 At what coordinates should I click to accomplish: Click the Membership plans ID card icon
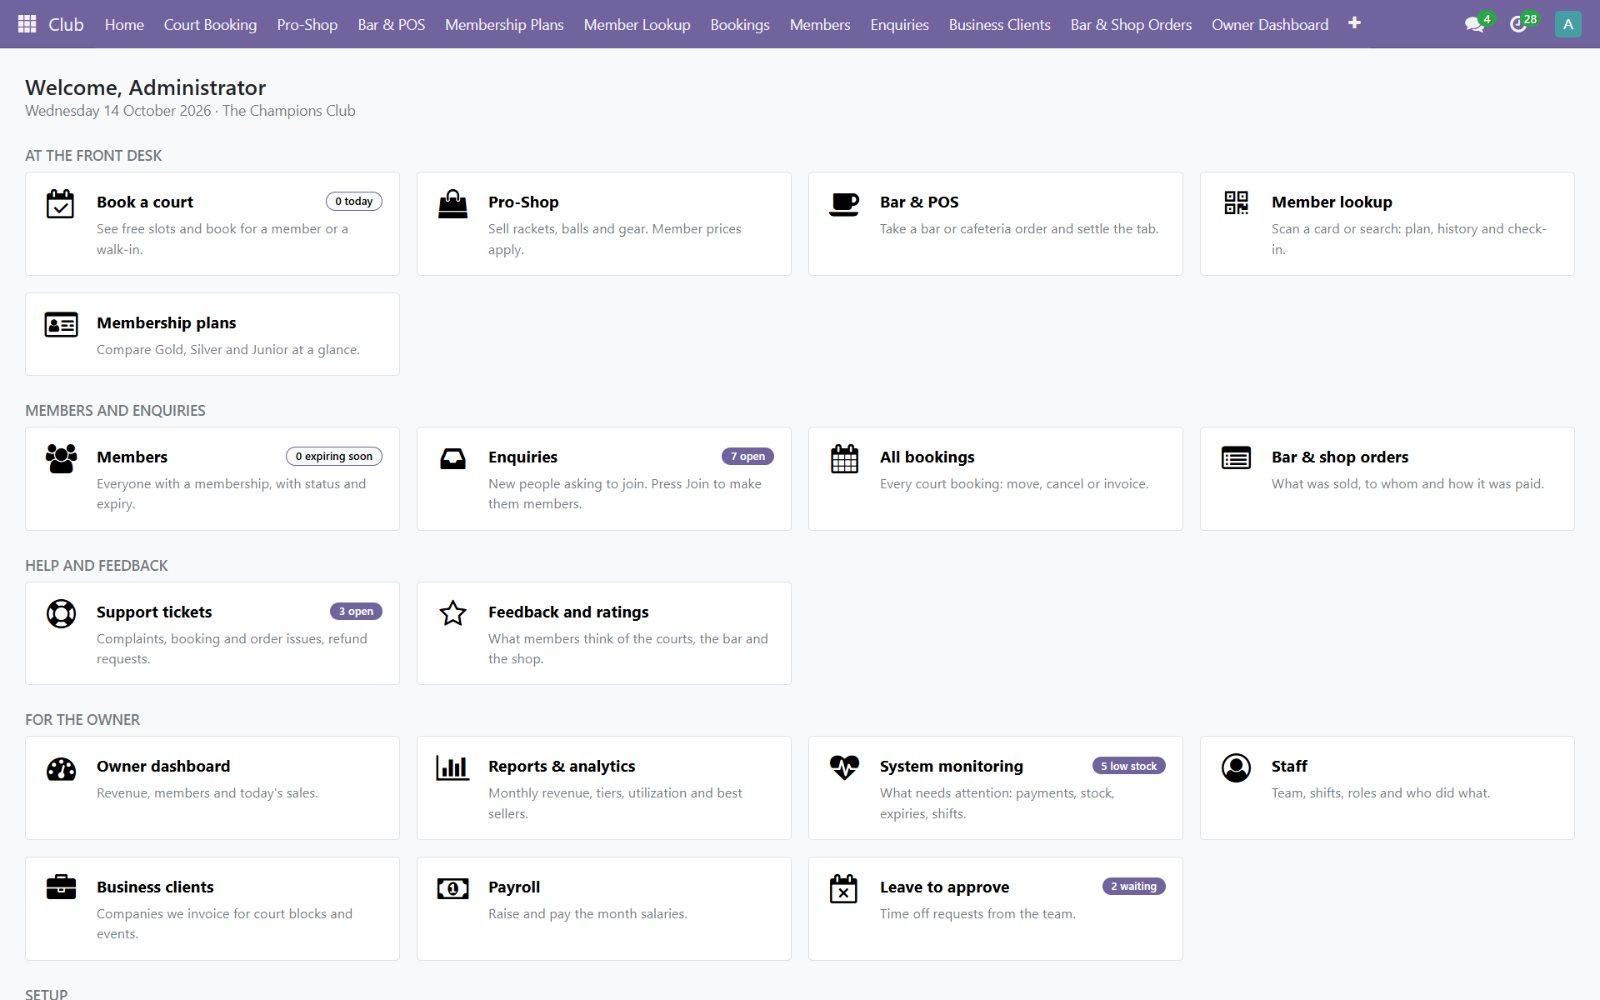(61, 325)
